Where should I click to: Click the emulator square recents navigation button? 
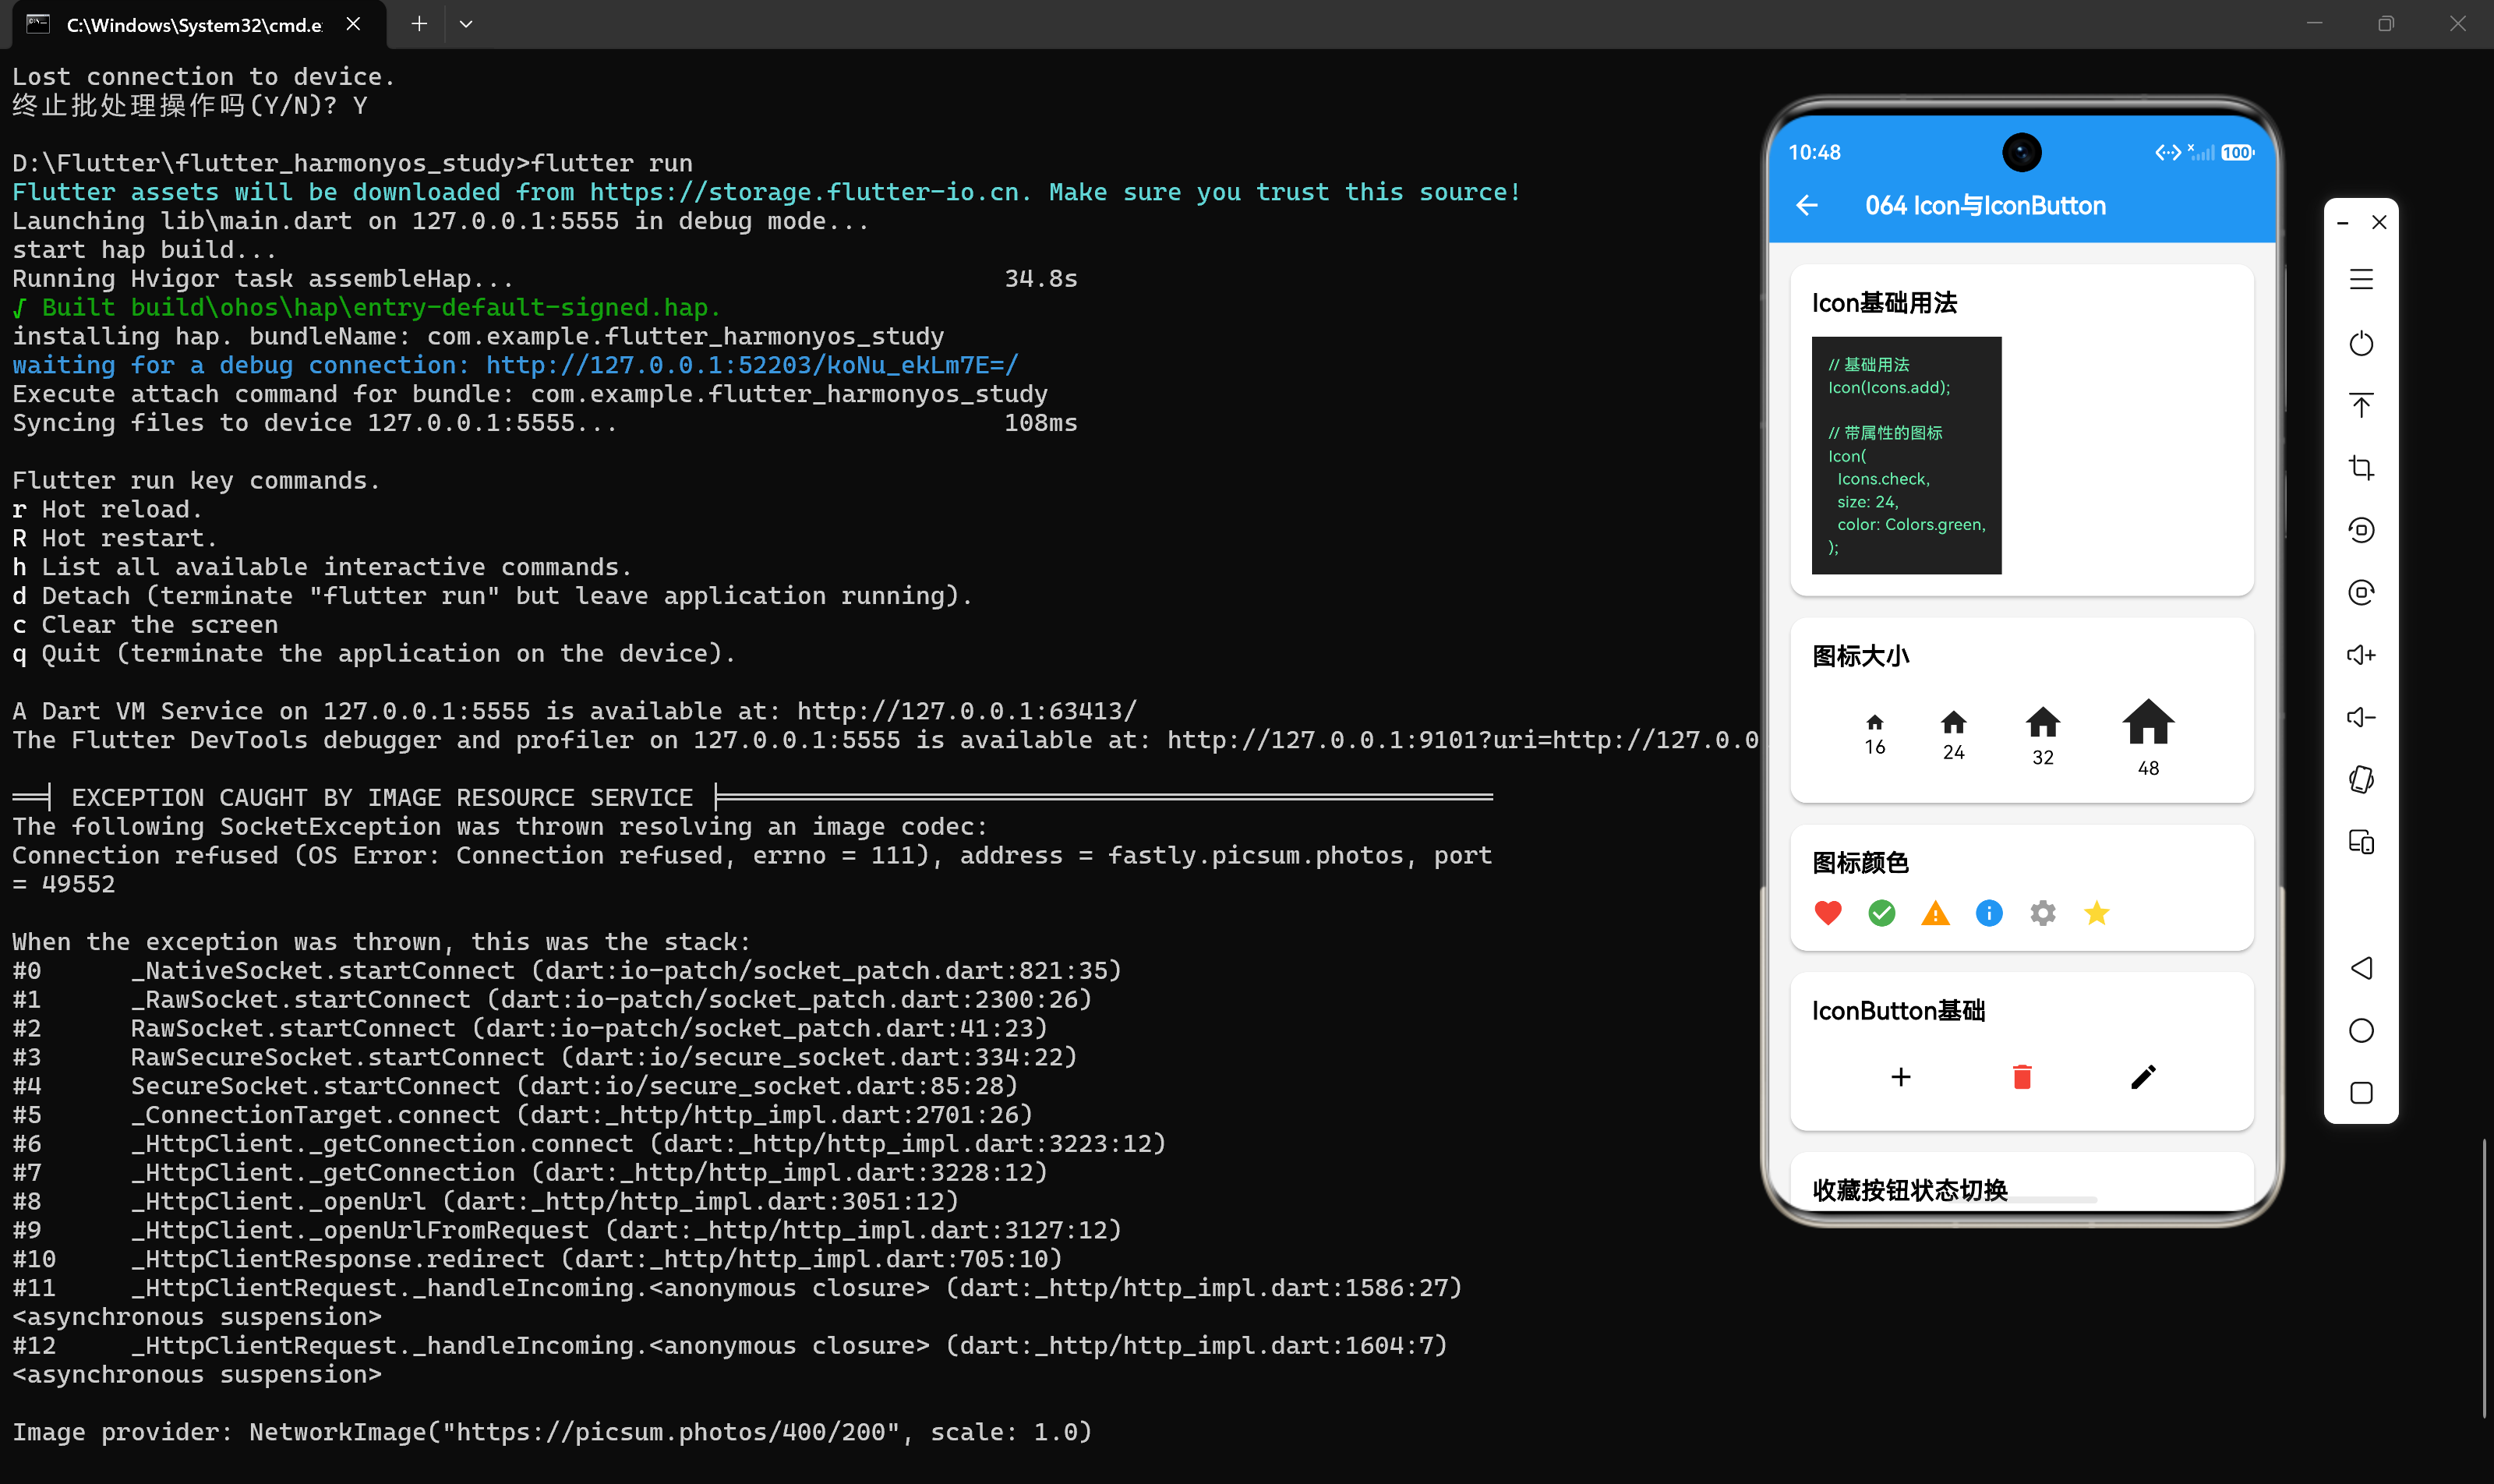point(2361,1093)
